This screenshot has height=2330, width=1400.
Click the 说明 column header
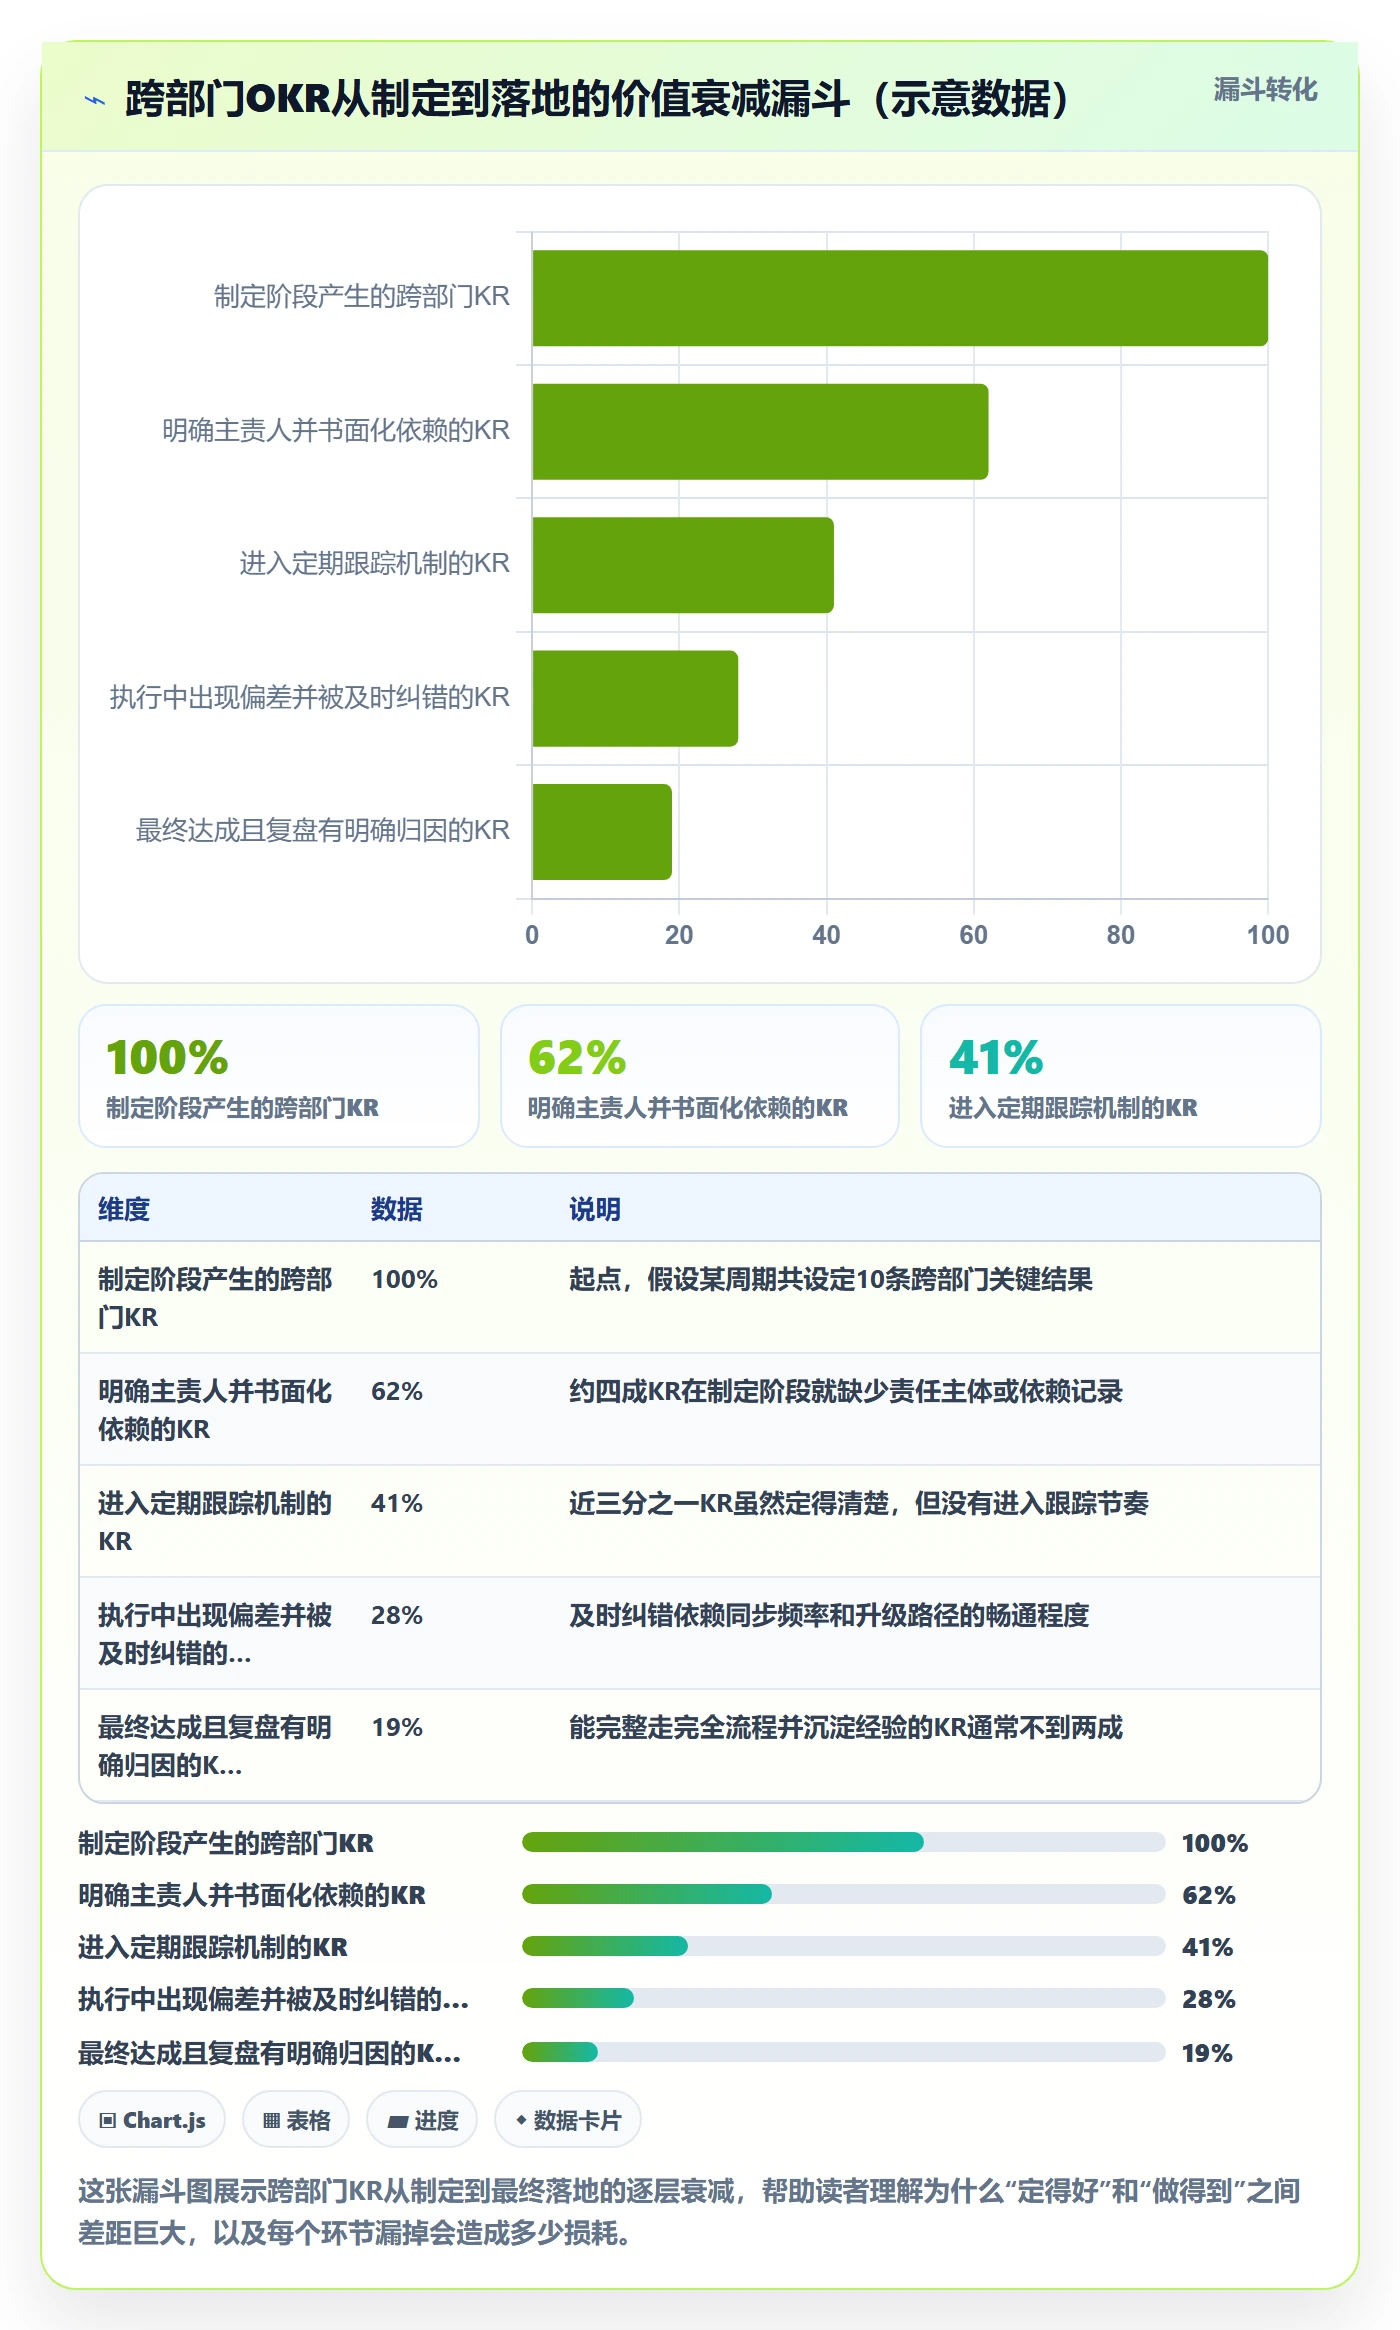pyautogui.click(x=595, y=1209)
